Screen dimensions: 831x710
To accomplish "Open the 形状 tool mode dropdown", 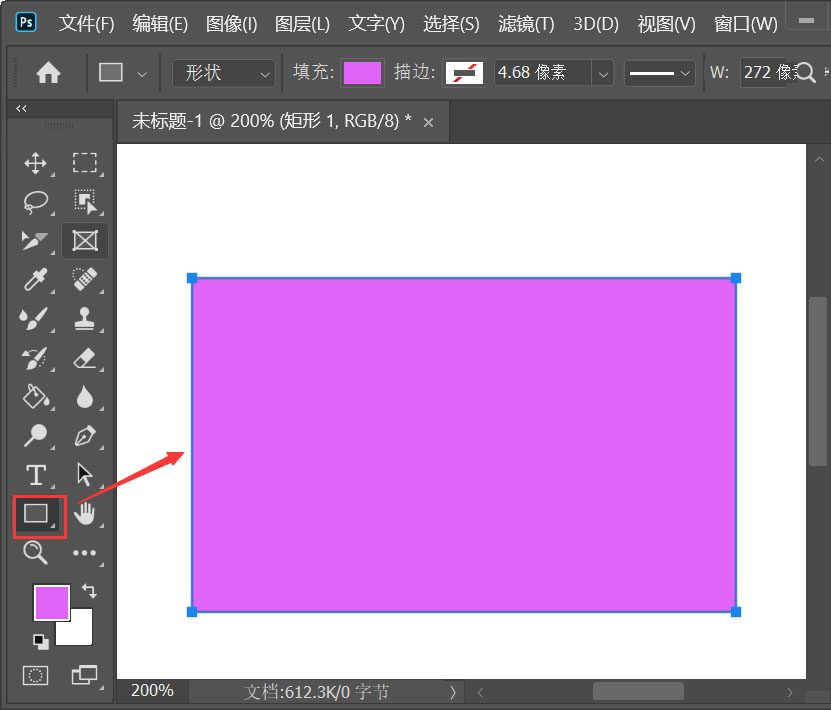I will pos(223,72).
